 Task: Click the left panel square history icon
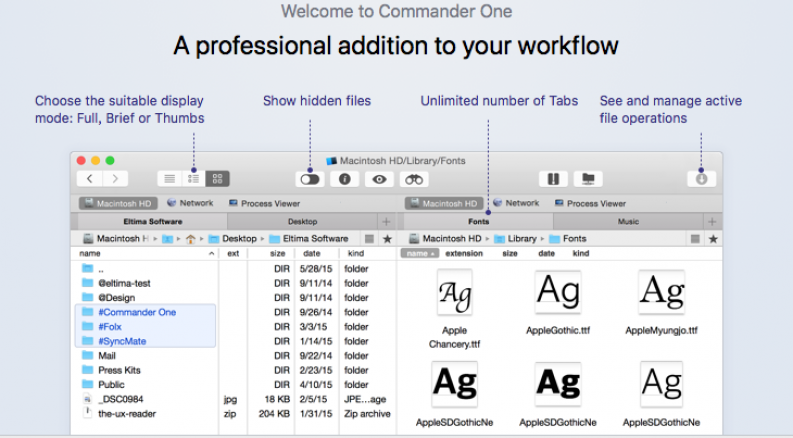coord(369,239)
